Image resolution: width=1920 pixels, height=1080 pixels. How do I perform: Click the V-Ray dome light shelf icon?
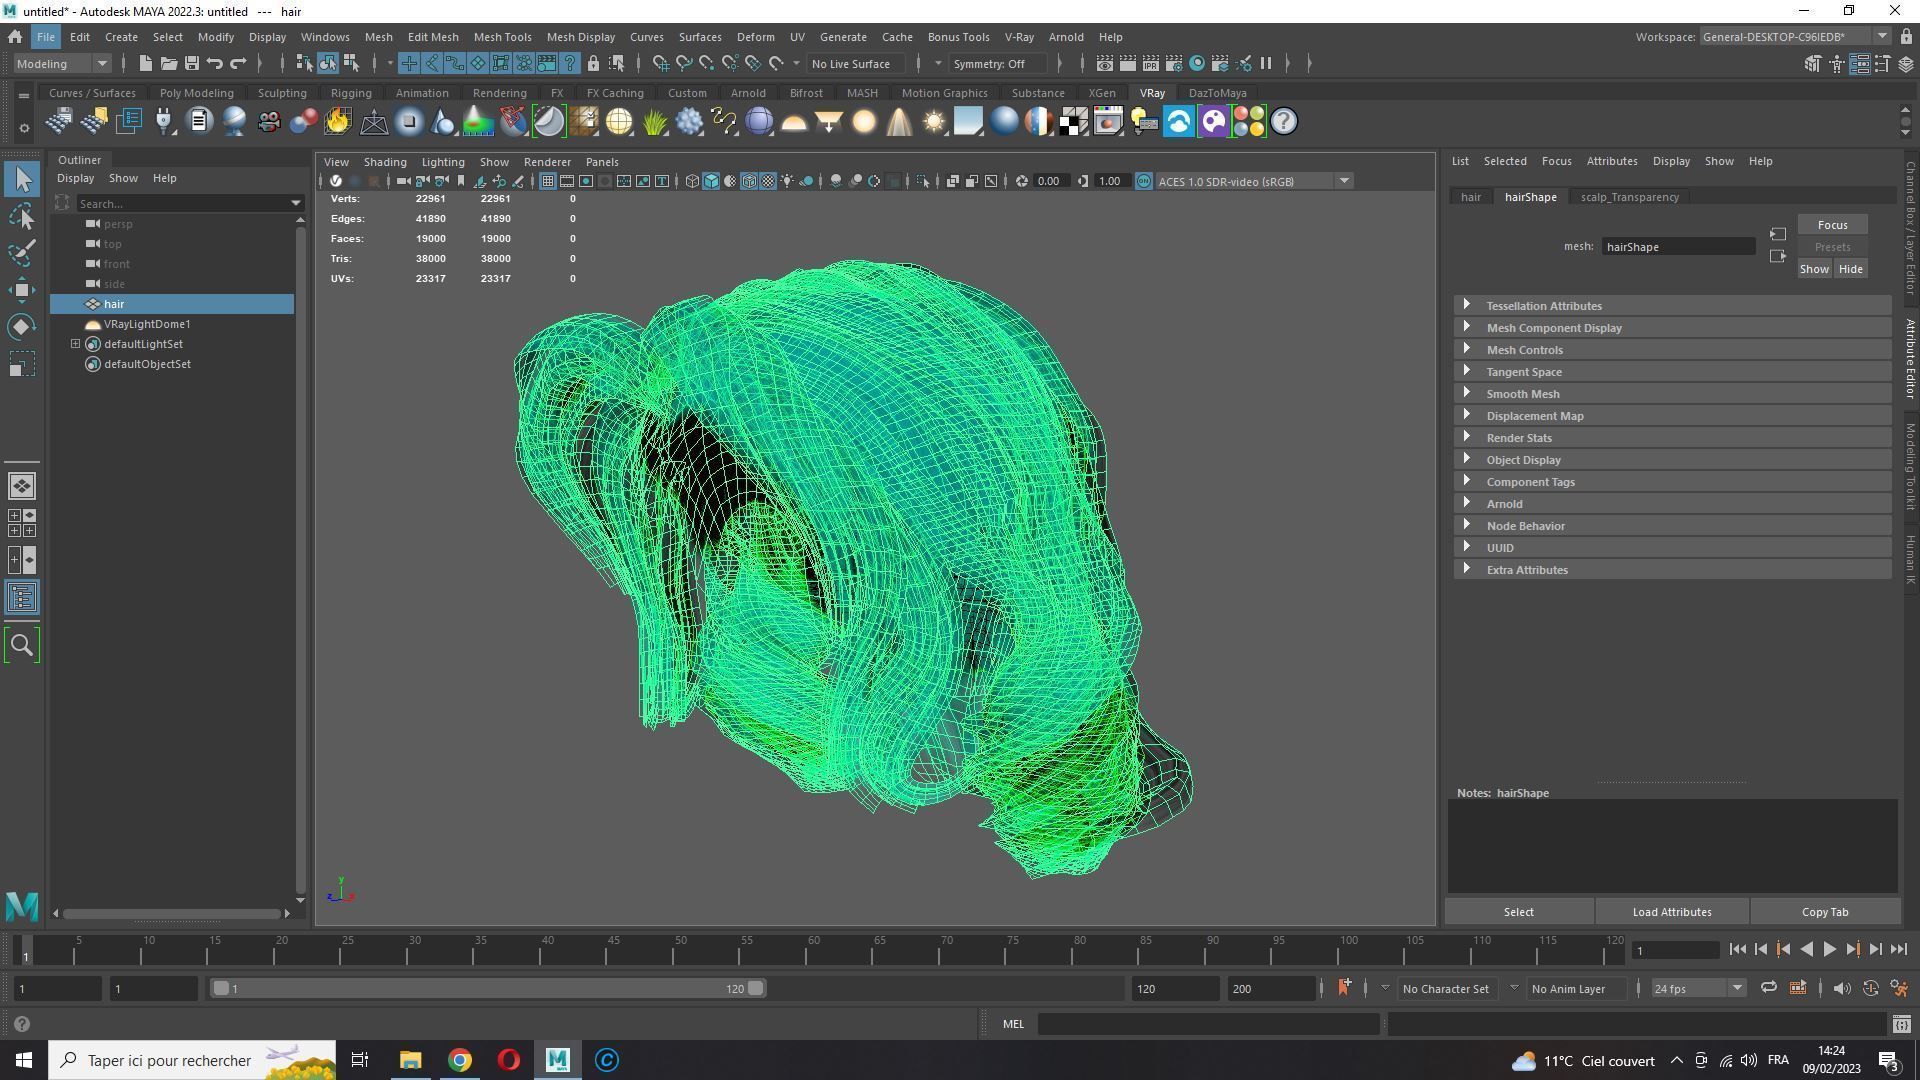794,122
